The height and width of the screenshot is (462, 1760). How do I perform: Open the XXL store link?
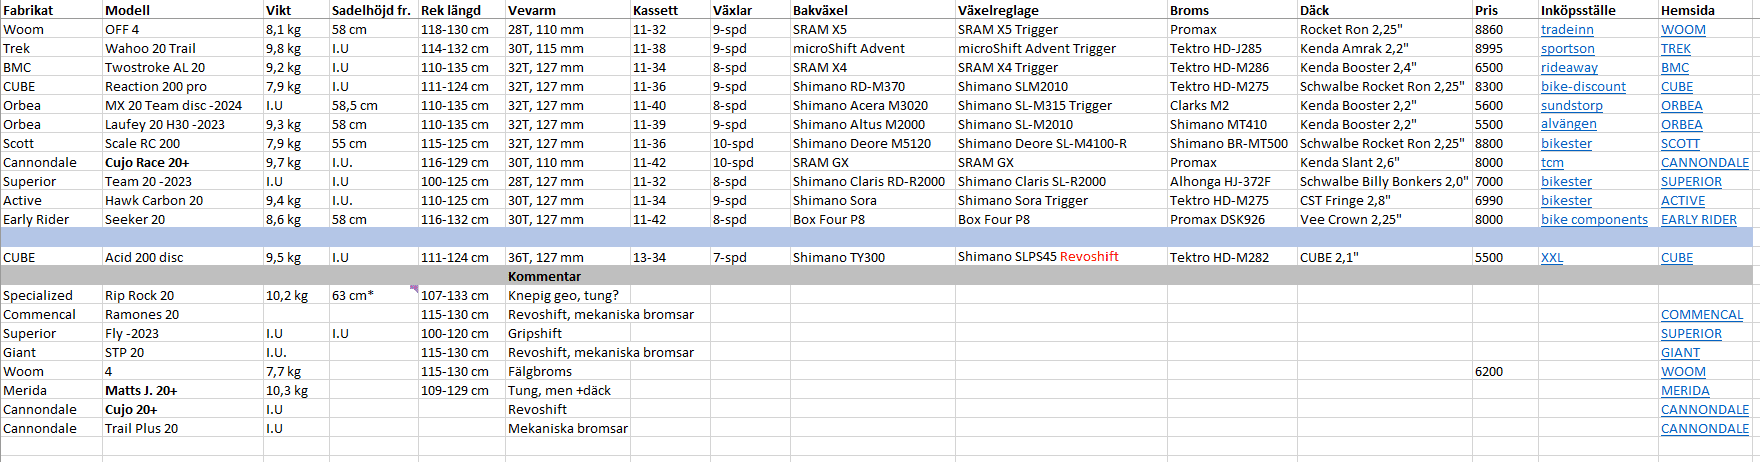tap(1552, 258)
